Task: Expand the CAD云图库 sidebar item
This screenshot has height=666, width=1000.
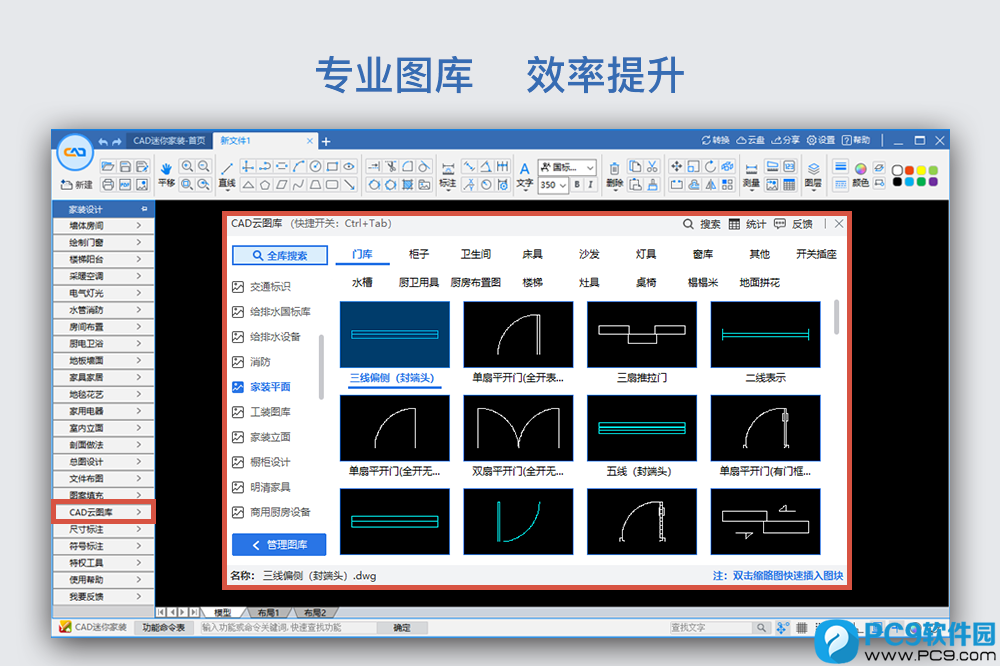Action: tap(103, 512)
